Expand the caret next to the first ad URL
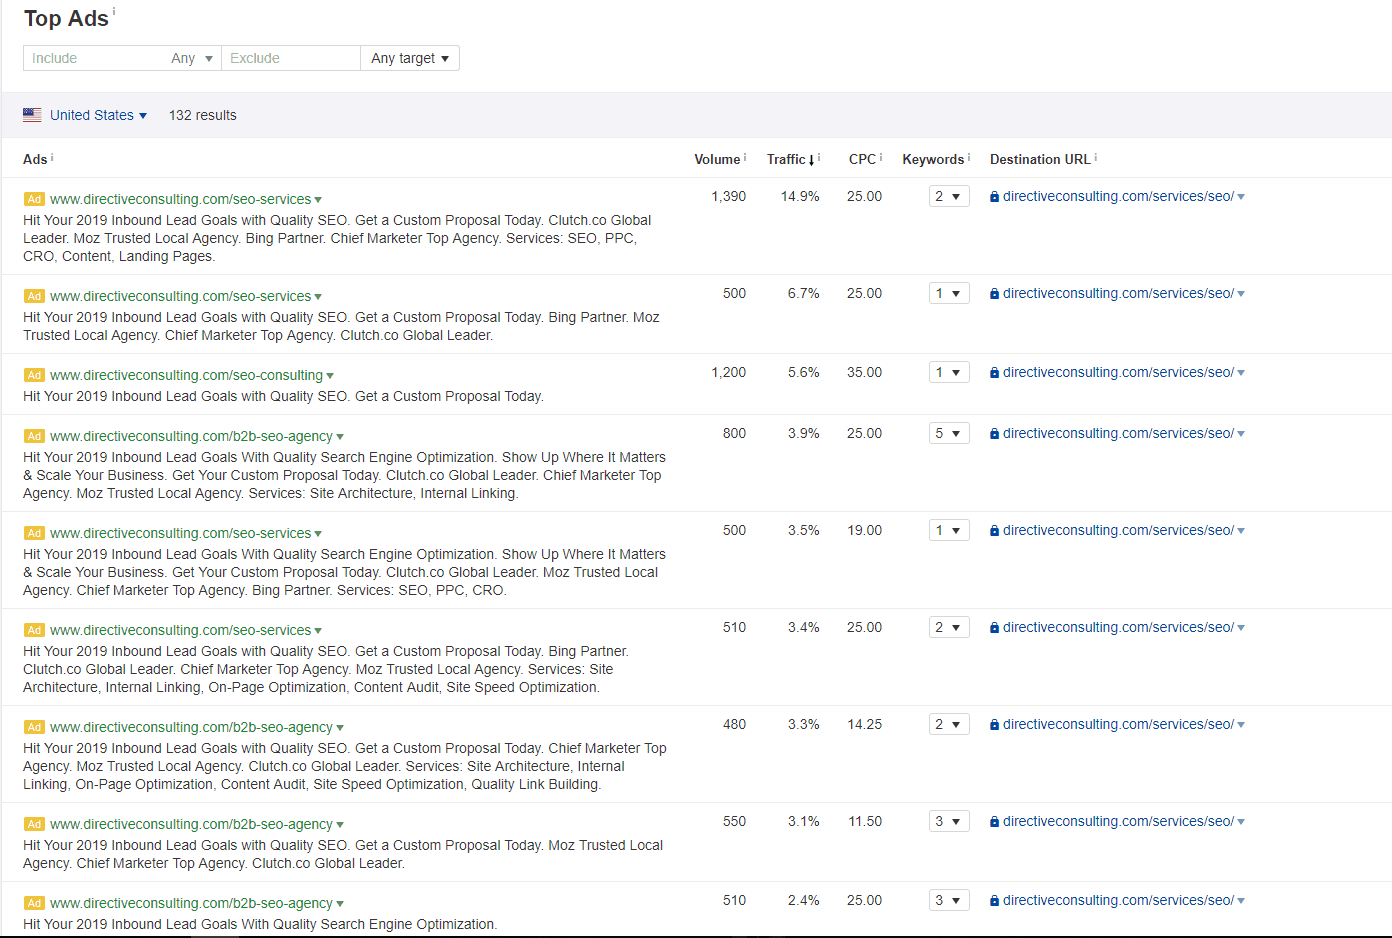The height and width of the screenshot is (938, 1392). coord(318,199)
